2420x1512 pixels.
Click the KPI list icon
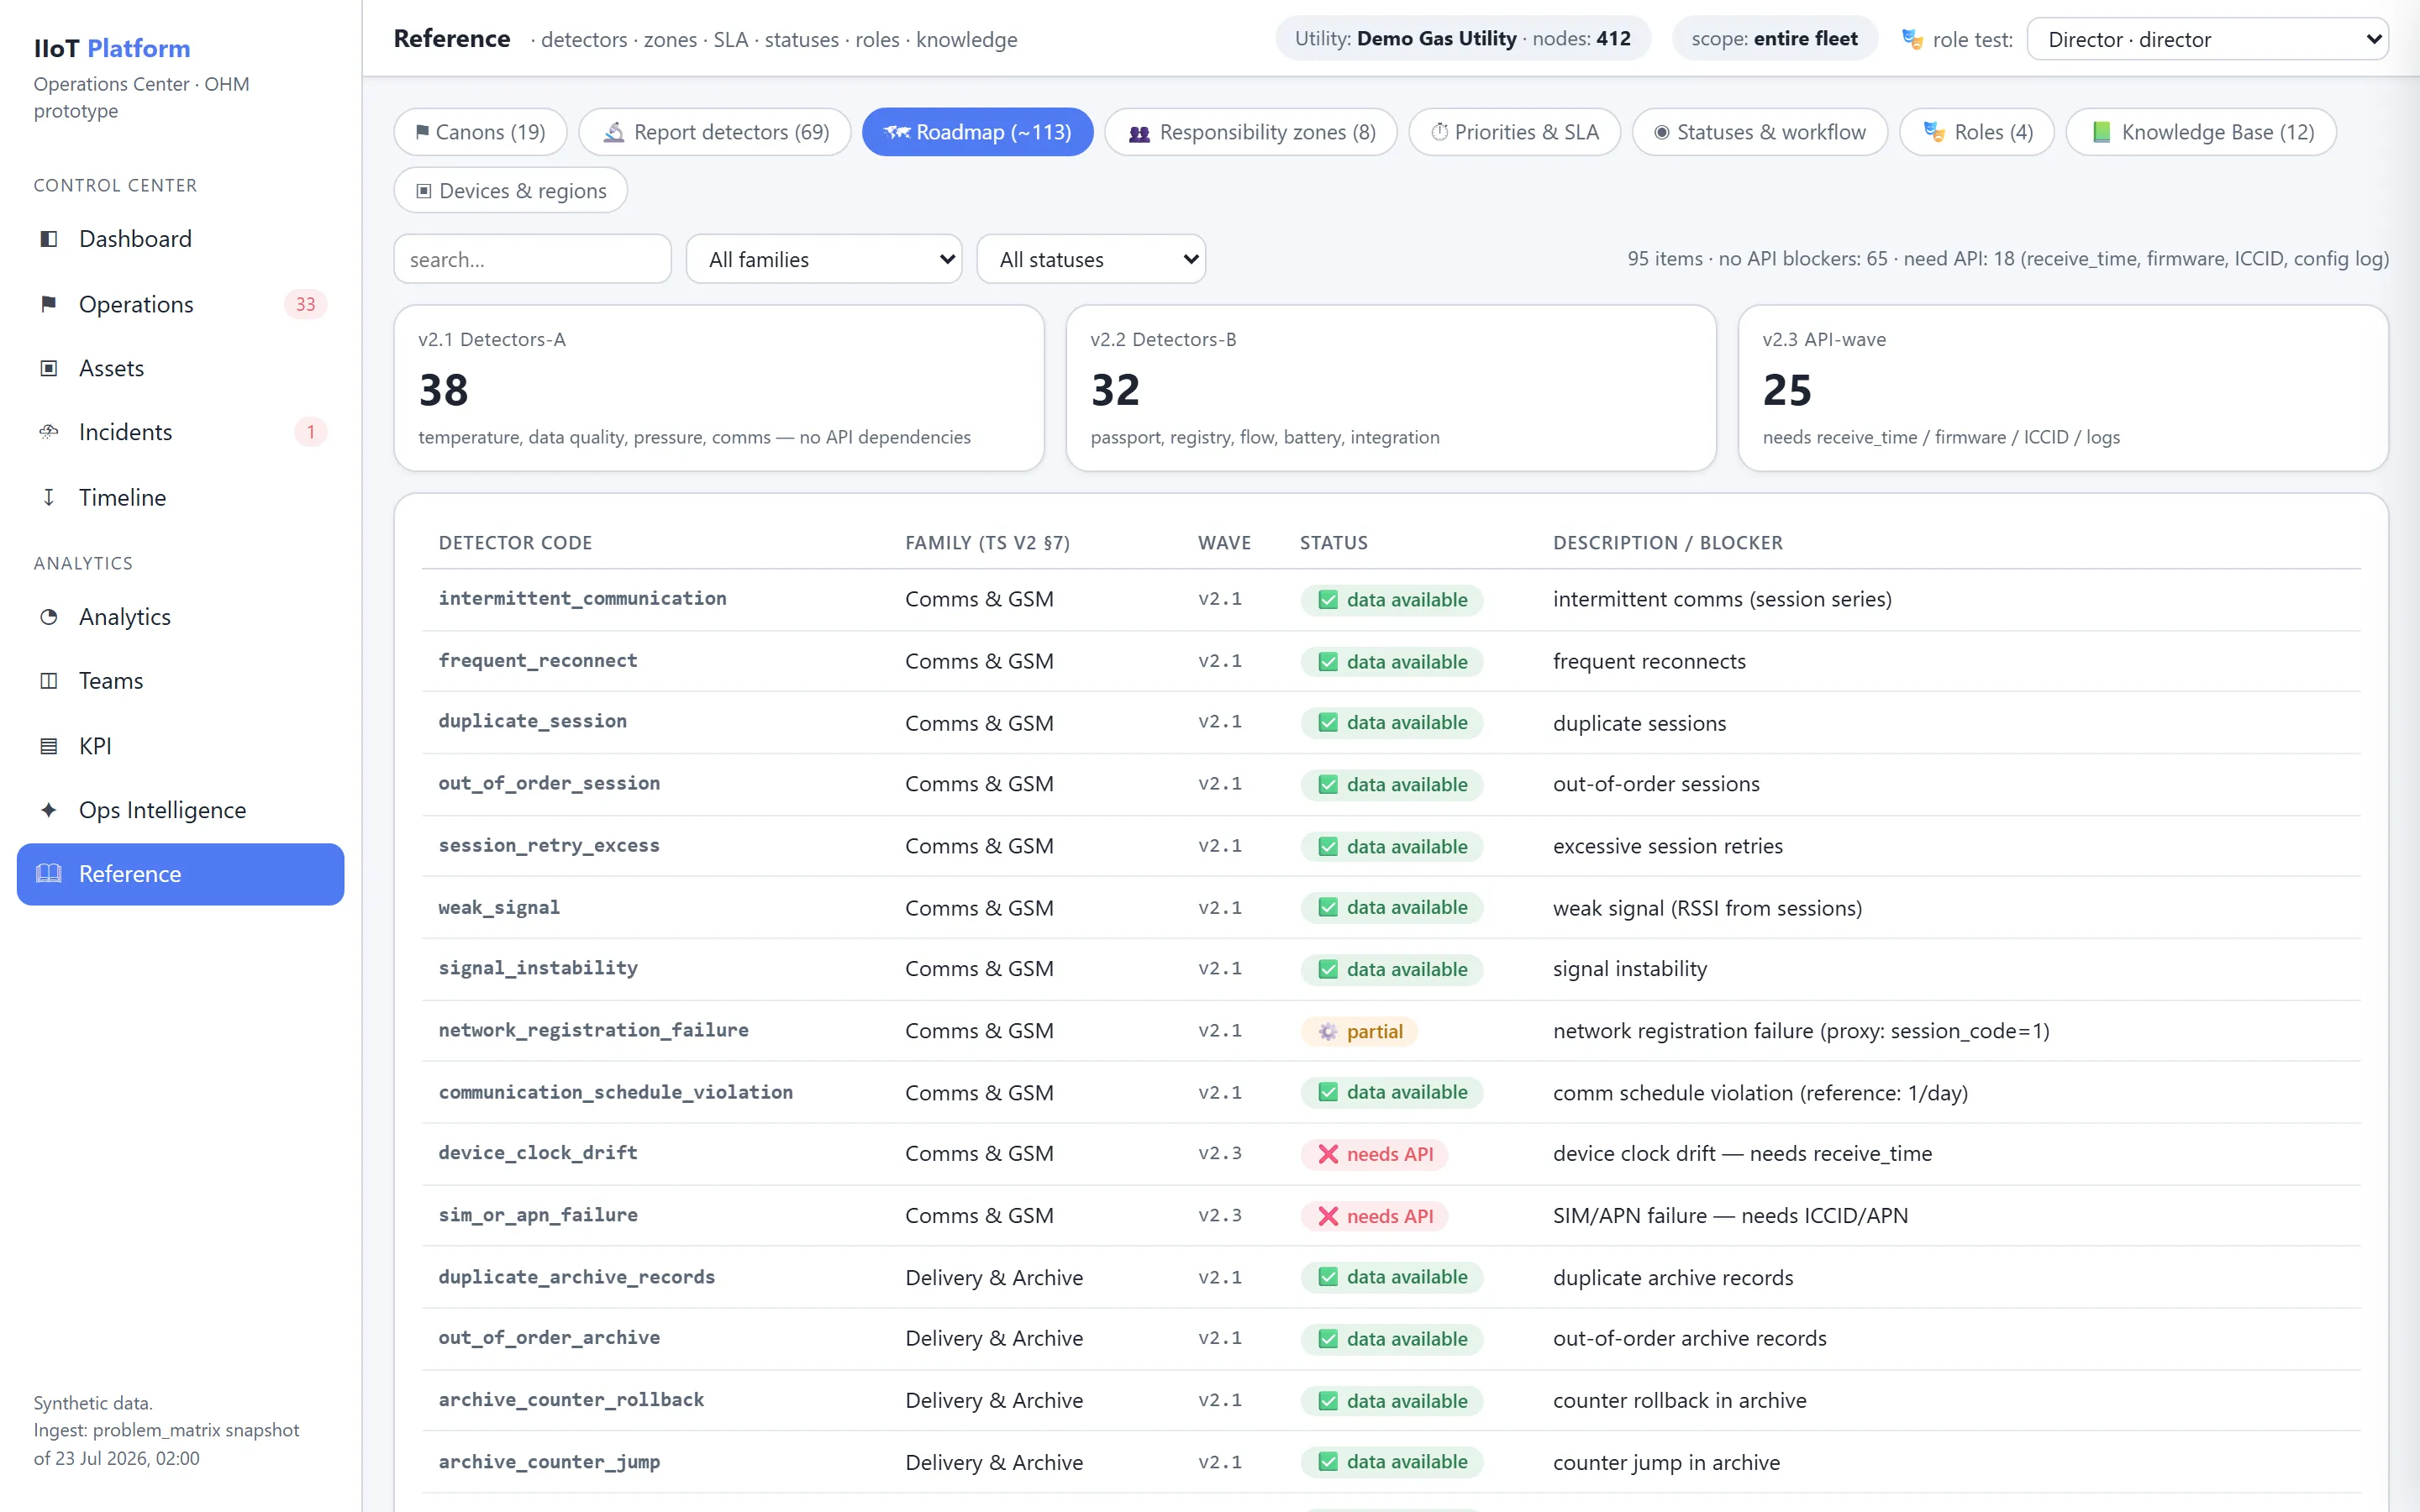[x=48, y=746]
